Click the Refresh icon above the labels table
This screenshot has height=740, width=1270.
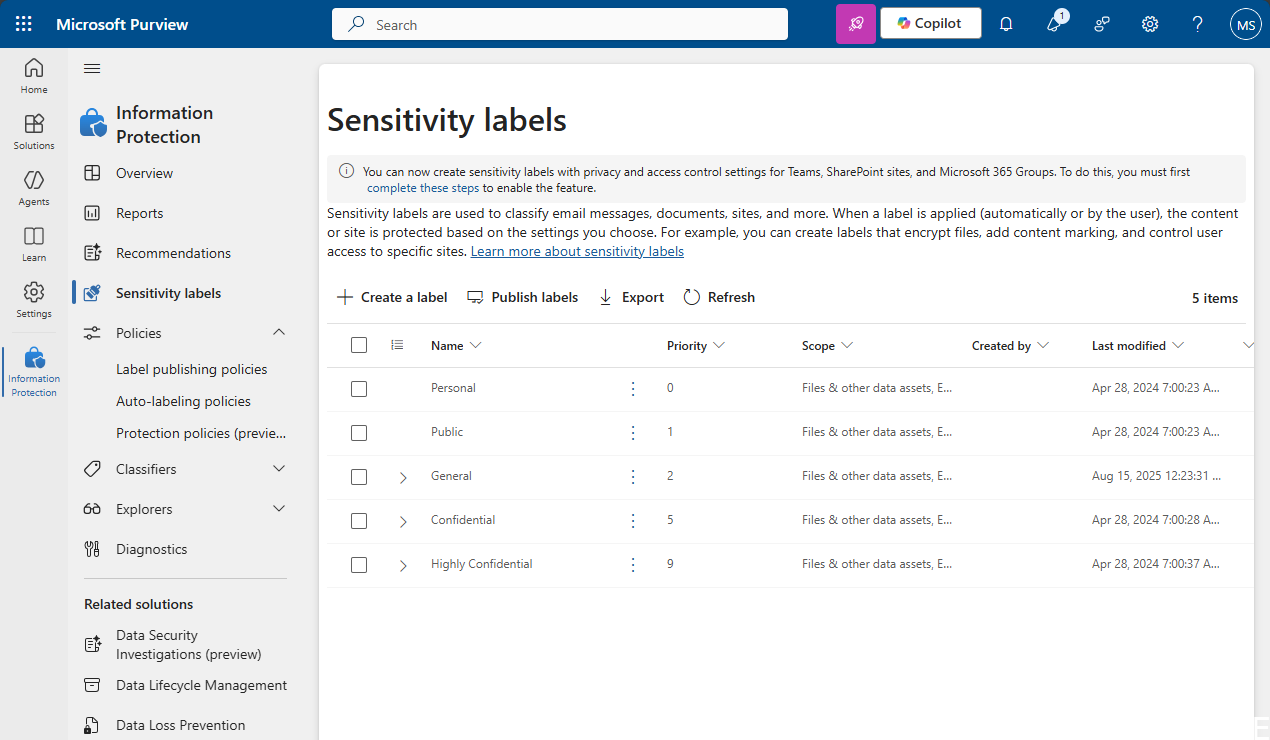(691, 297)
